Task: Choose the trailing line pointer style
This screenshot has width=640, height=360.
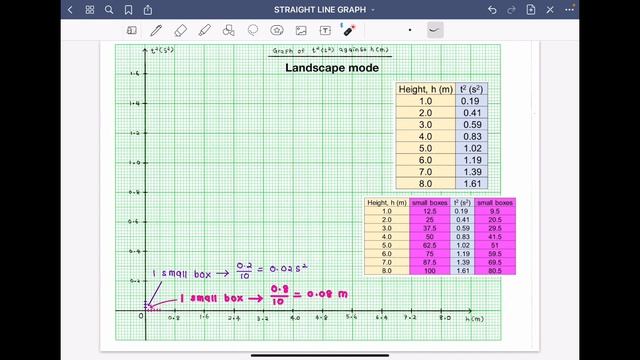Action: pos(435,30)
